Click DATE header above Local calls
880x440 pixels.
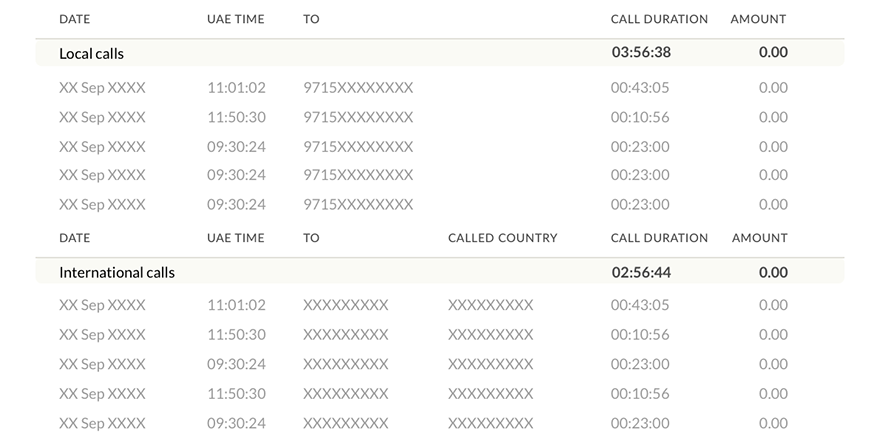click(x=74, y=19)
